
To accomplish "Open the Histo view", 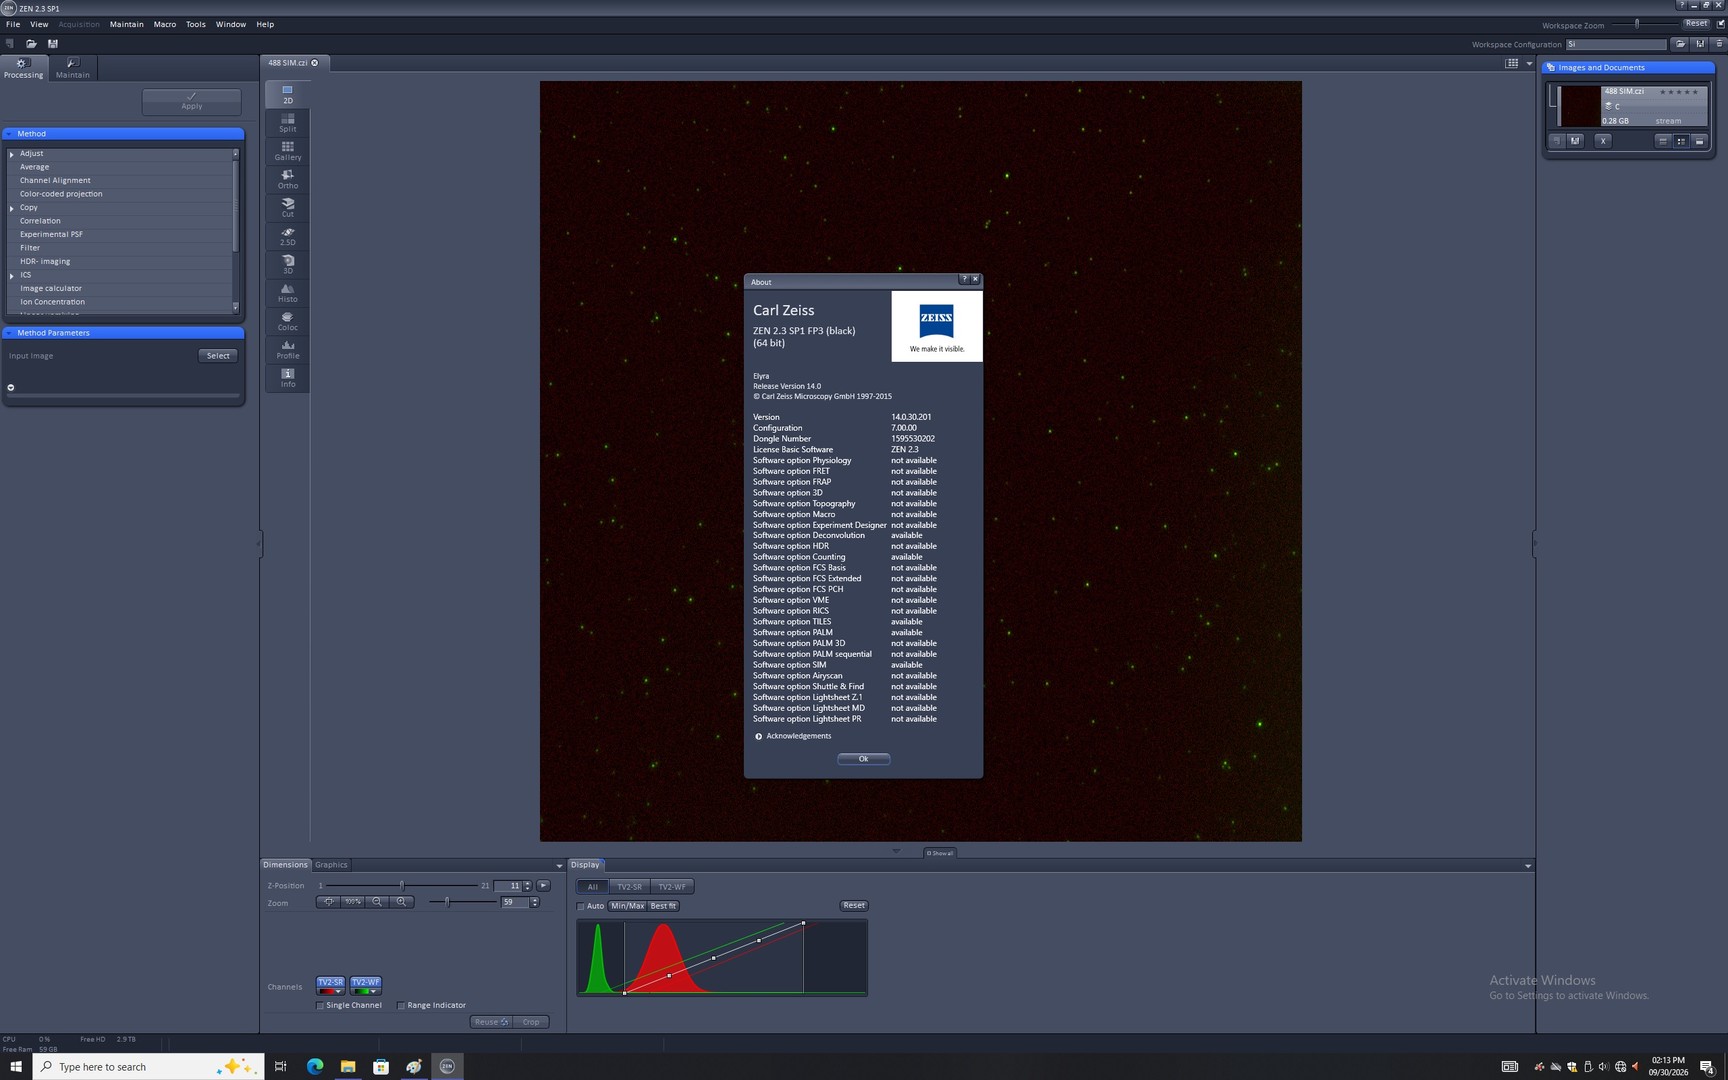I will click(x=288, y=293).
